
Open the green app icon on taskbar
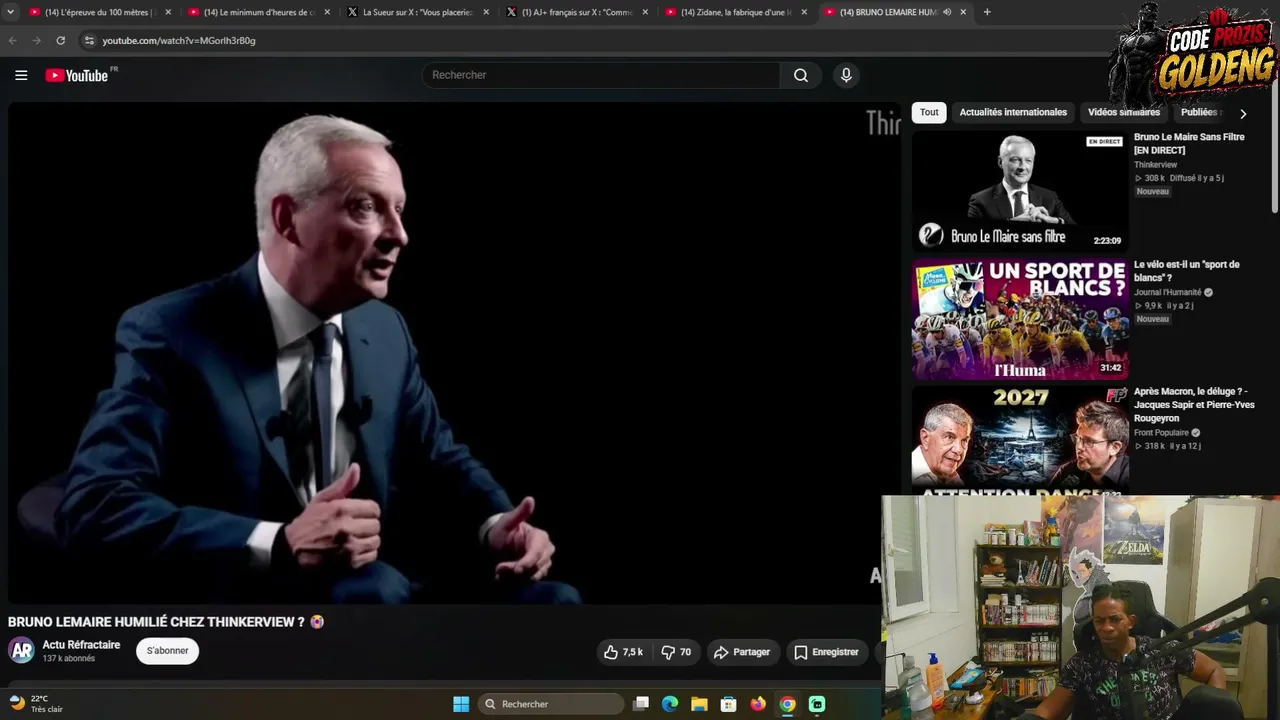[817, 704]
